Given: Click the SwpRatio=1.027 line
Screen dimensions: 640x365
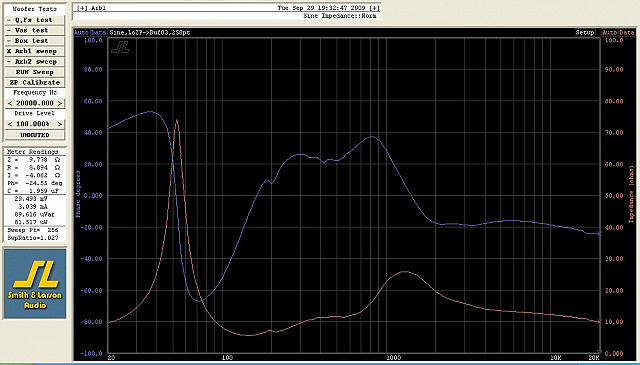Looking at the screenshot, I should point(34,238).
